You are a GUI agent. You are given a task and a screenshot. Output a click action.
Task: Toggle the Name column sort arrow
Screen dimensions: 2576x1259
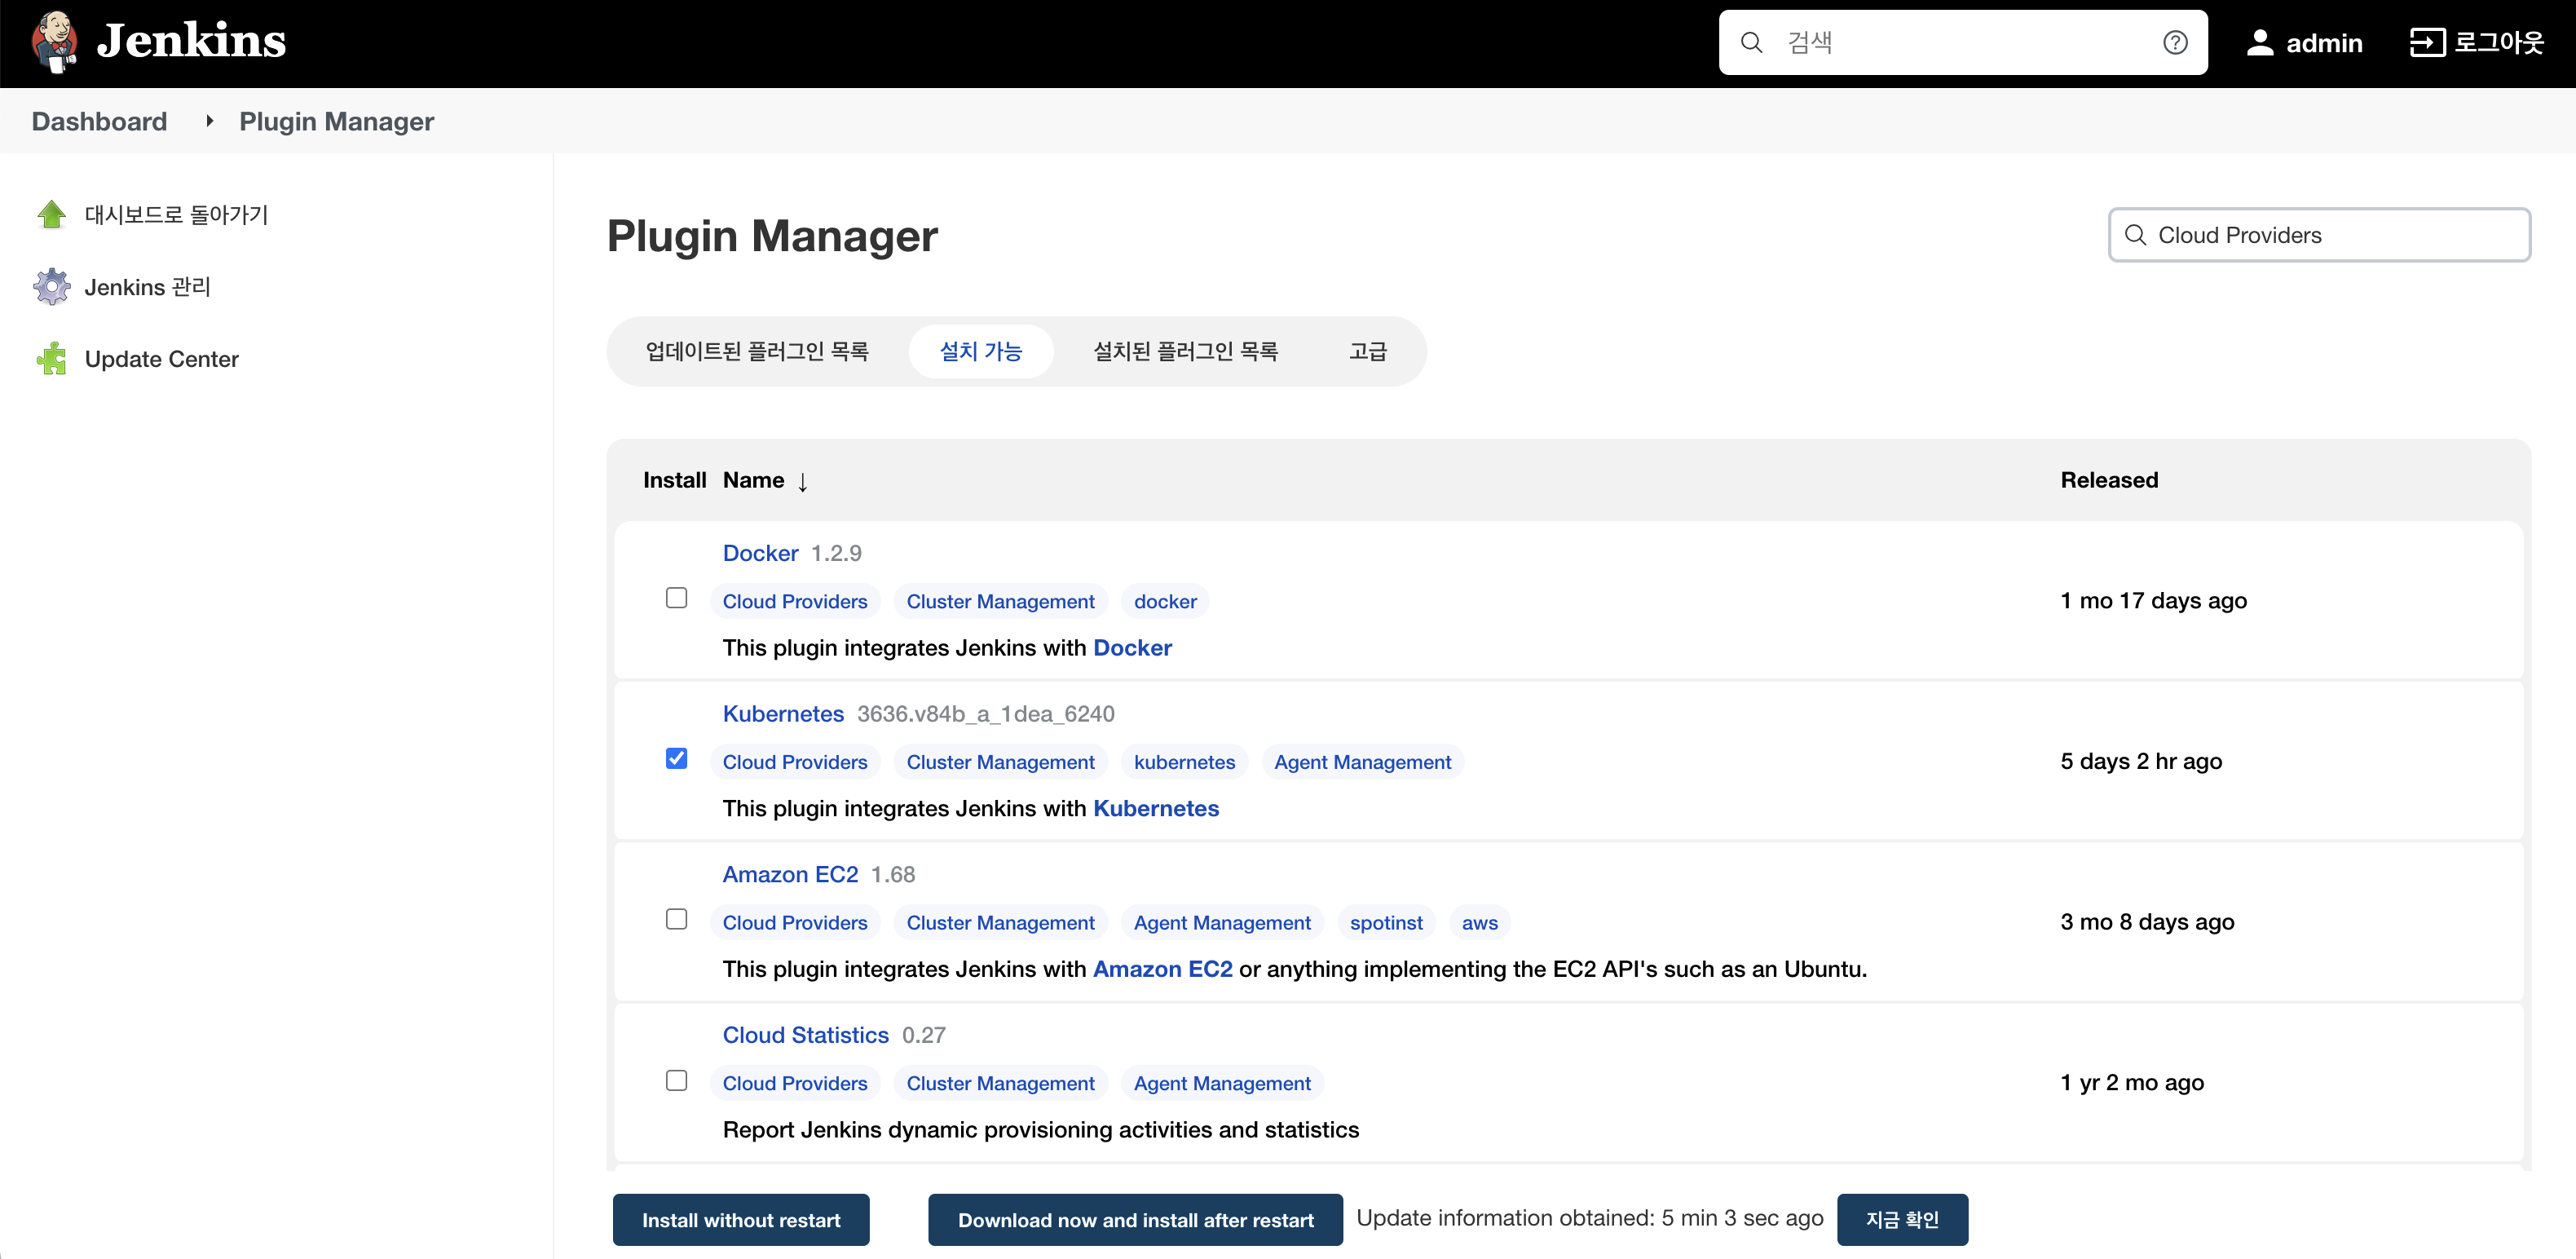[x=802, y=482]
